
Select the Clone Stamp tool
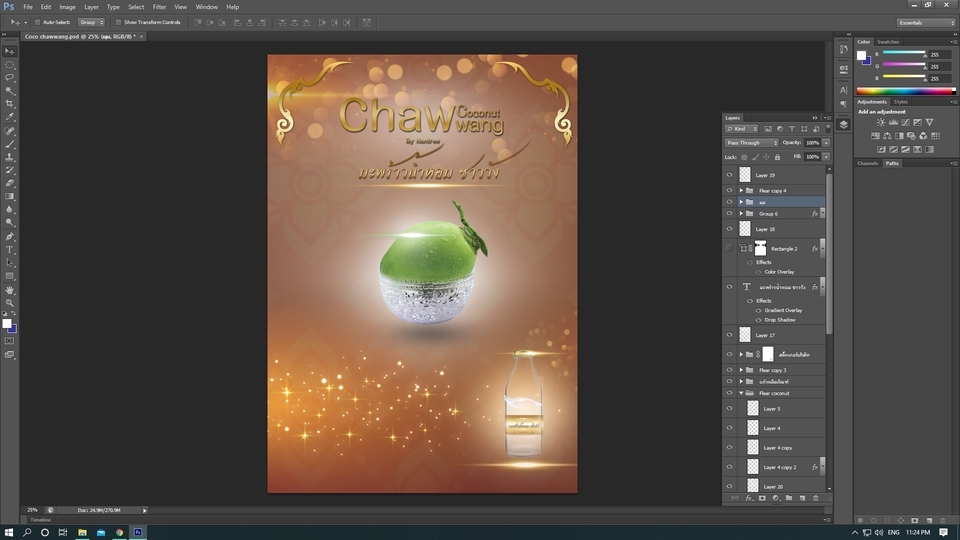(9, 157)
